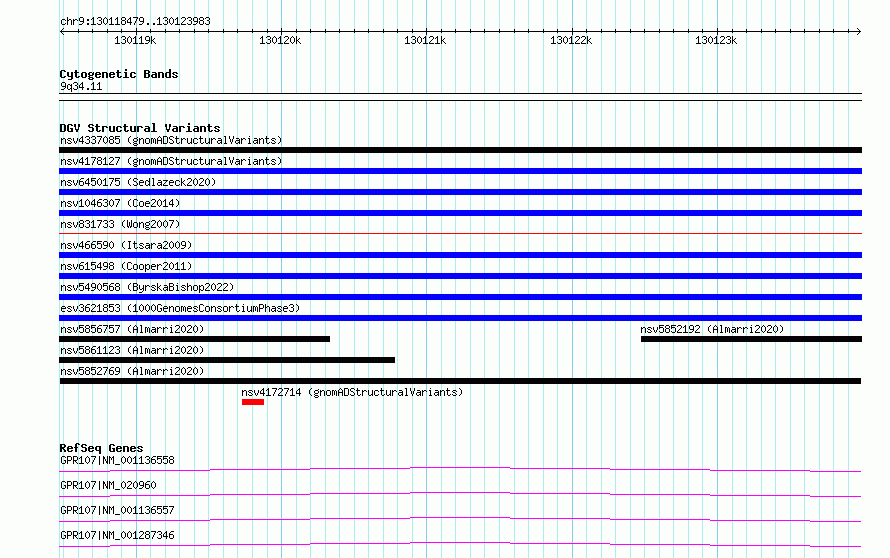
Task: Click the magenta line of GPR107|NM_001136558
Action: (460, 469)
